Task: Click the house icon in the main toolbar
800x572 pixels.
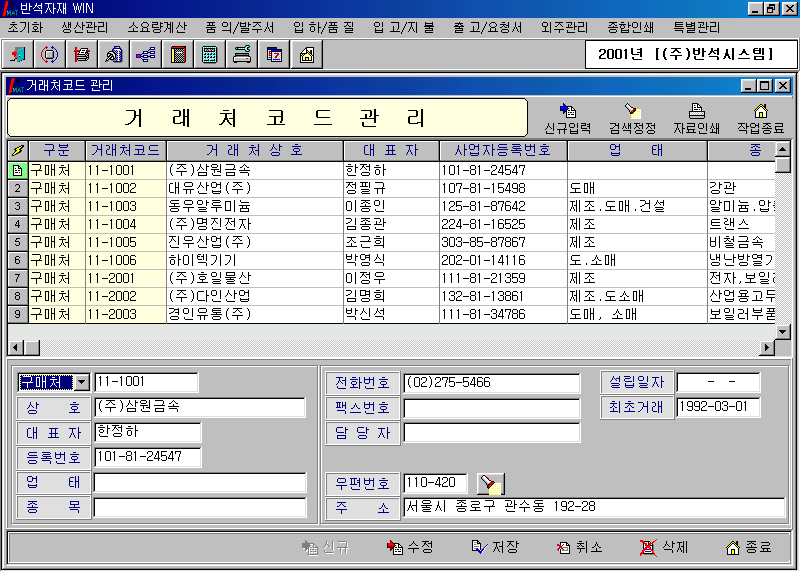Action: tap(306, 54)
